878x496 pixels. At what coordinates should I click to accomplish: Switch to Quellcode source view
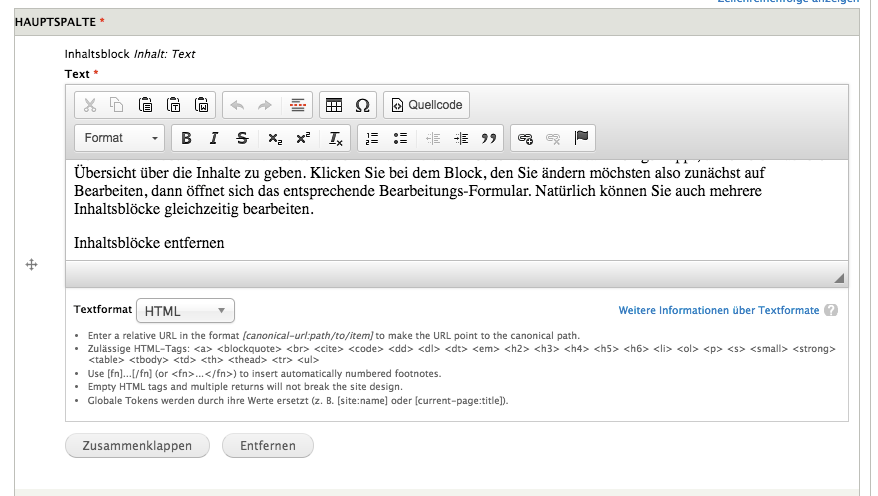(x=426, y=105)
